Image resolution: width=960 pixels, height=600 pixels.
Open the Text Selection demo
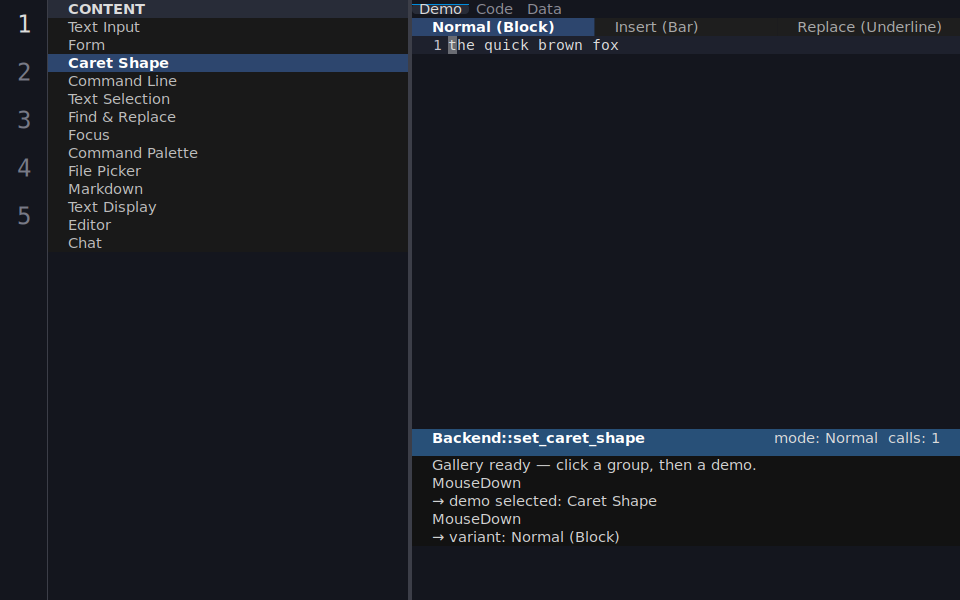[228, 99]
